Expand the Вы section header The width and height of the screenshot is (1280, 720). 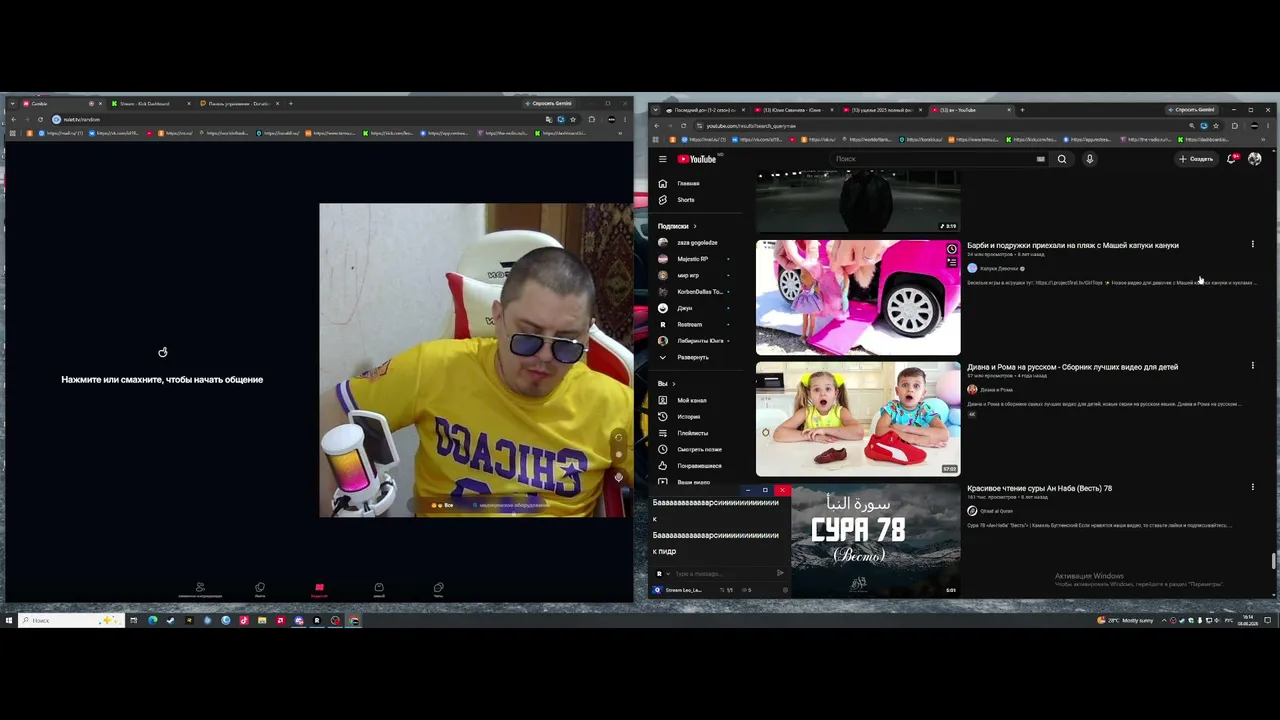(666, 384)
